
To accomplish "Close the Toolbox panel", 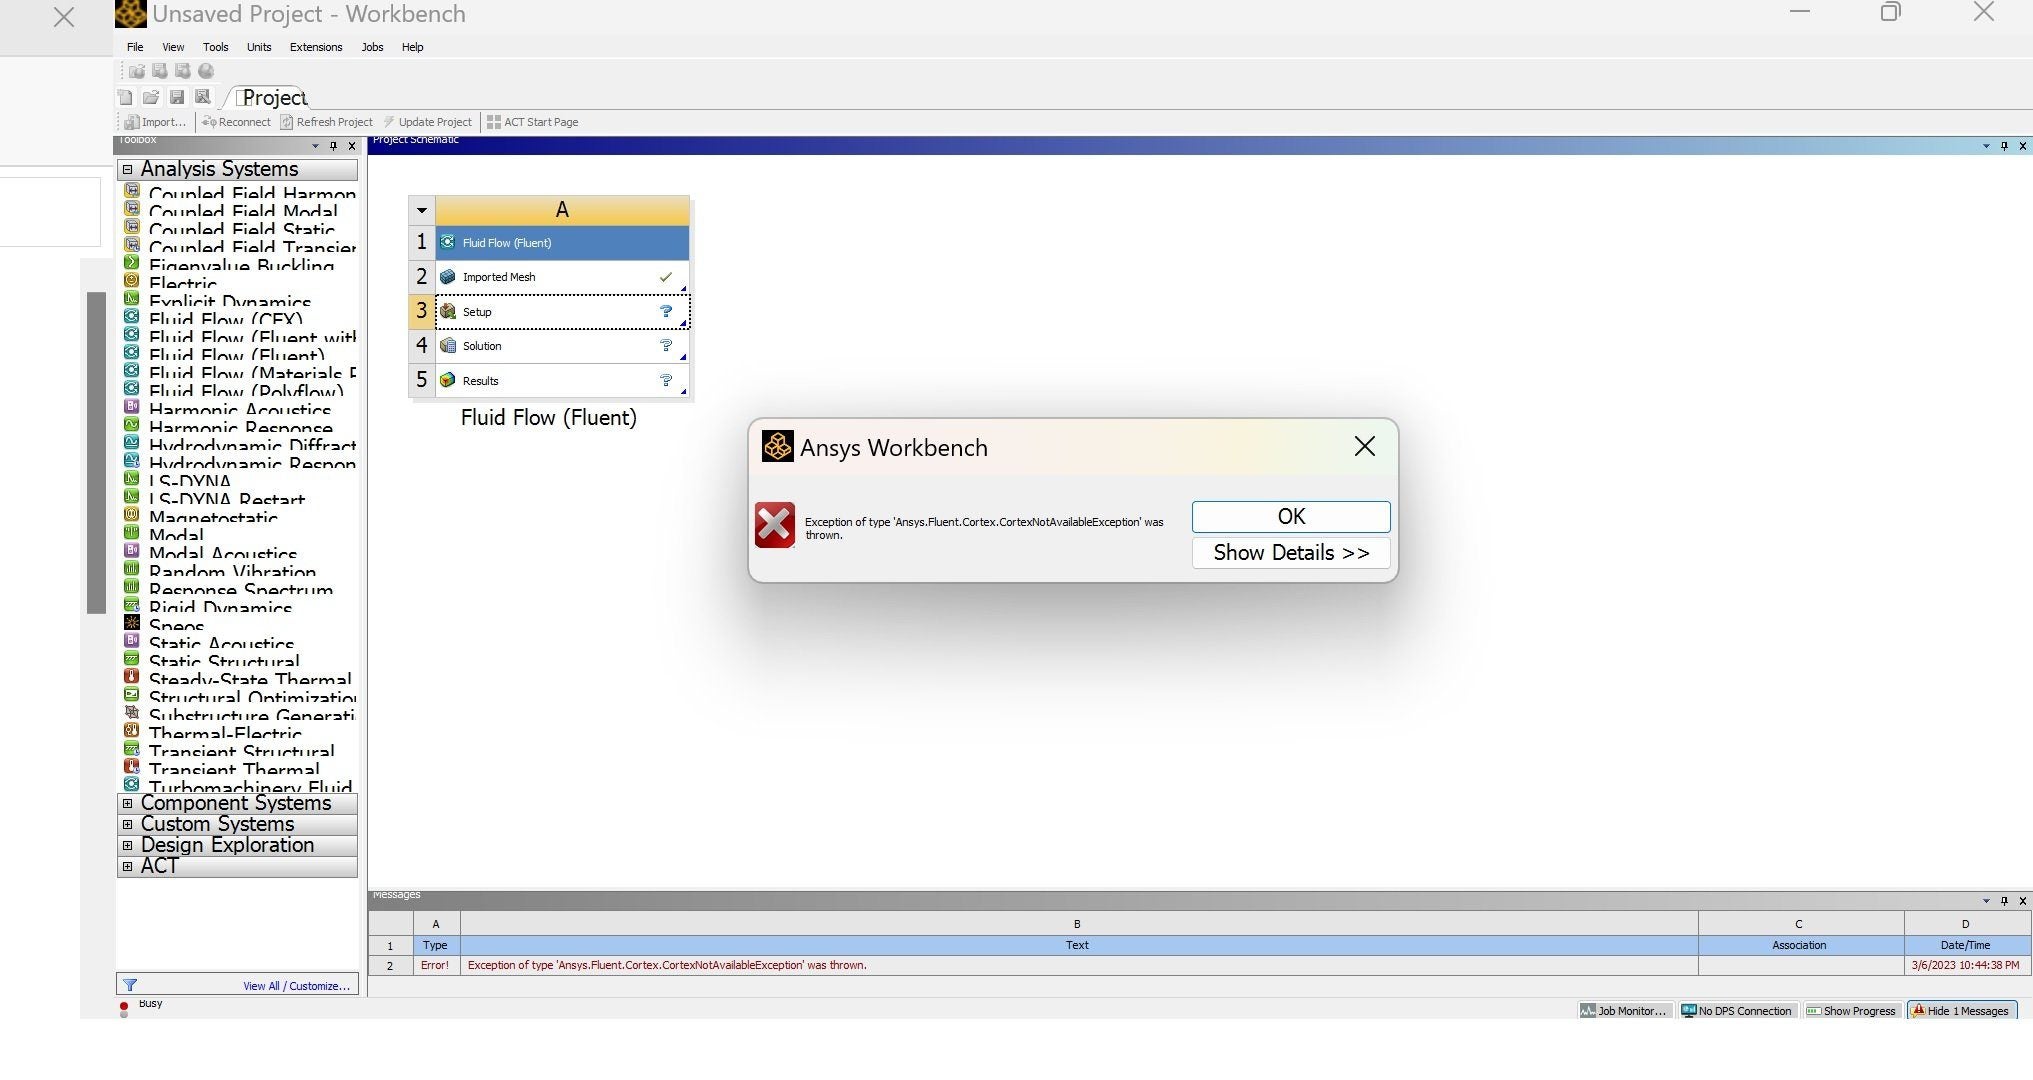I will (352, 146).
